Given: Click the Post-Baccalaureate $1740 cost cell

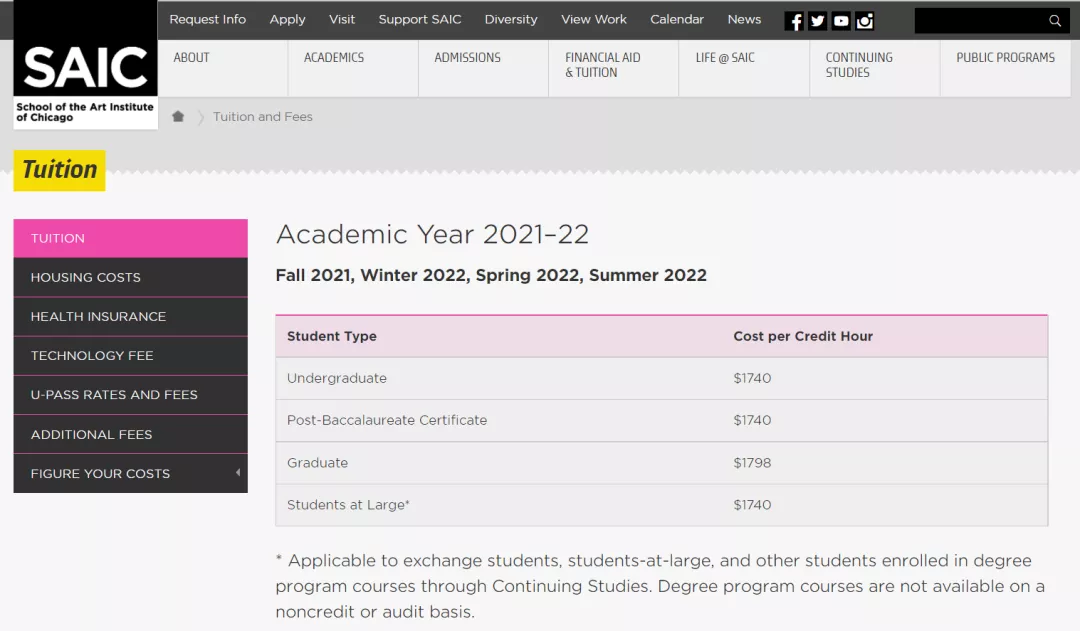Looking at the screenshot, I should (752, 420).
